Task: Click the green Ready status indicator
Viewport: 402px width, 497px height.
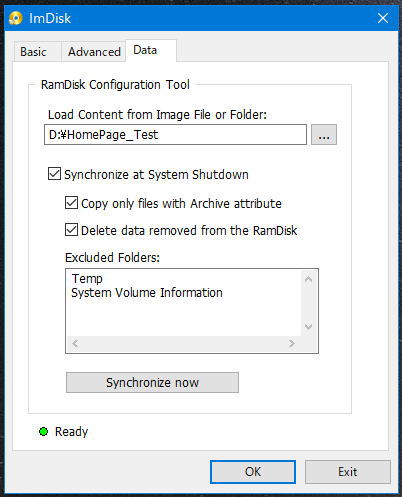Action: (x=43, y=432)
